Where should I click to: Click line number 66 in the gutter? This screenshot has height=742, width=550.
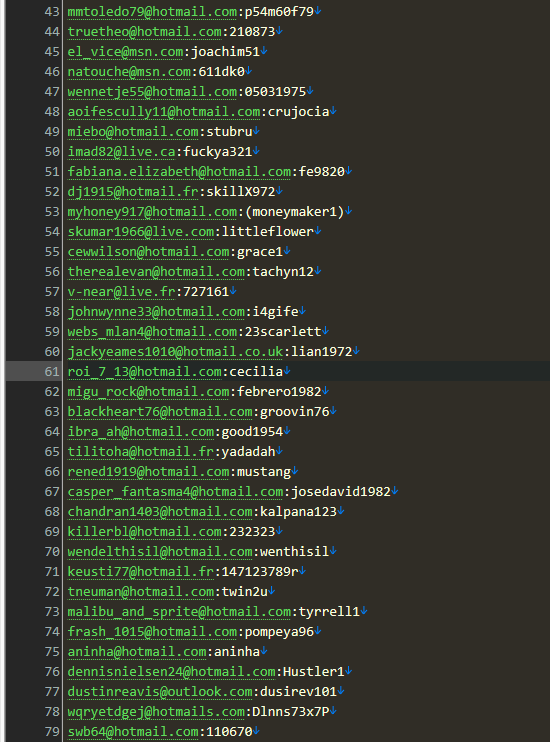(52, 472)
